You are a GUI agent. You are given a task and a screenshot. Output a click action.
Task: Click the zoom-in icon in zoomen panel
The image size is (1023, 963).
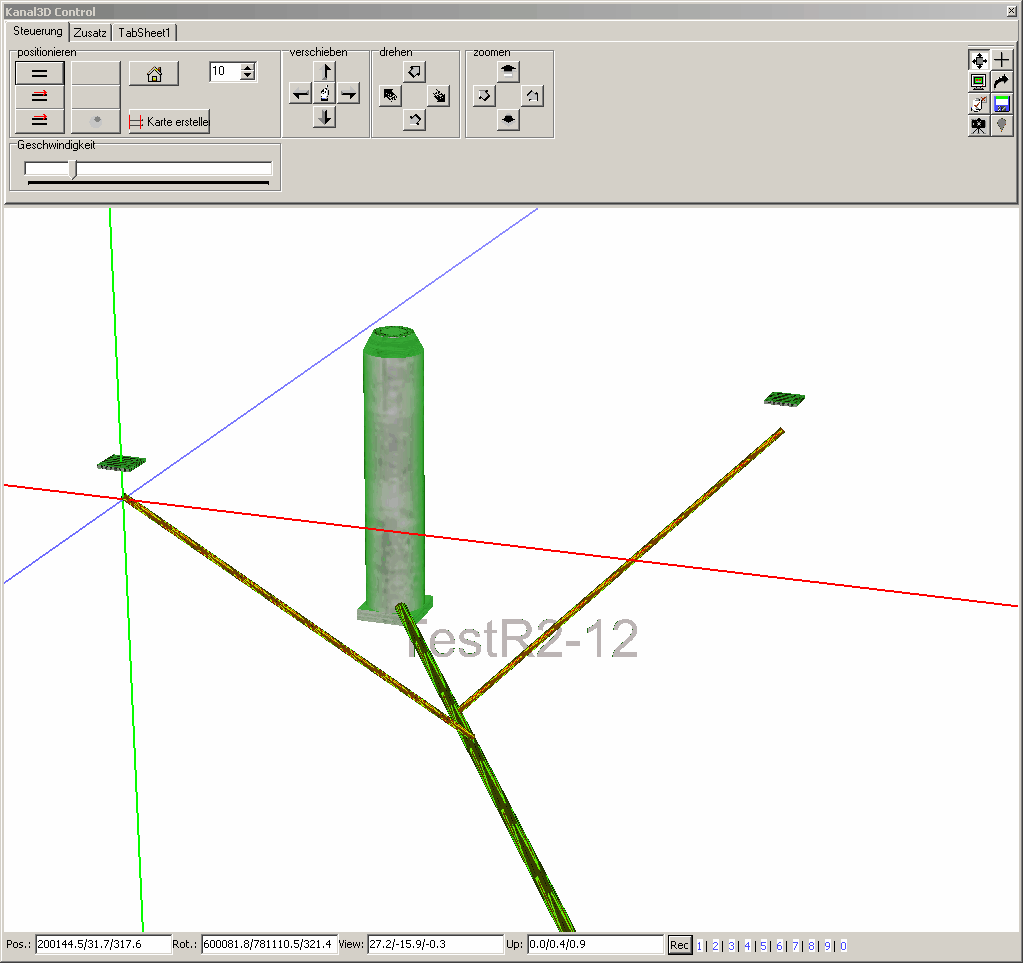508,71
